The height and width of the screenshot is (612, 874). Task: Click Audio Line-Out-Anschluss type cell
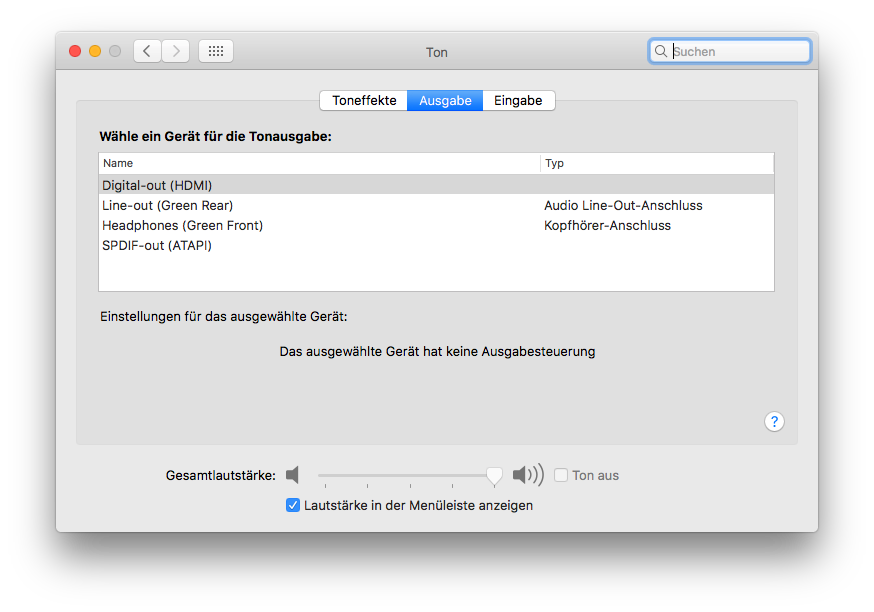coord(623,205)
